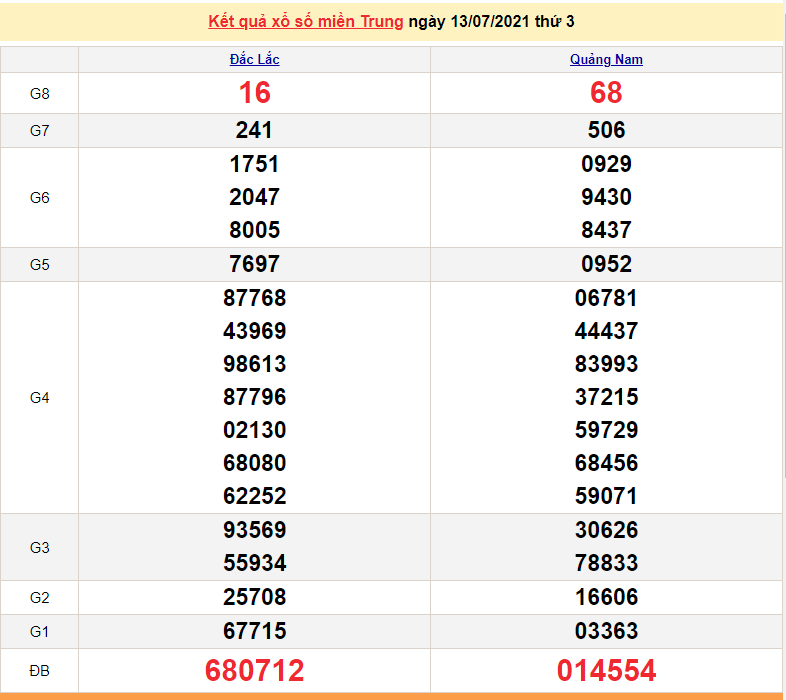Select the G6 number 2047
The width and height of the screenshot is (786, 700).
(x=254, y=197)
